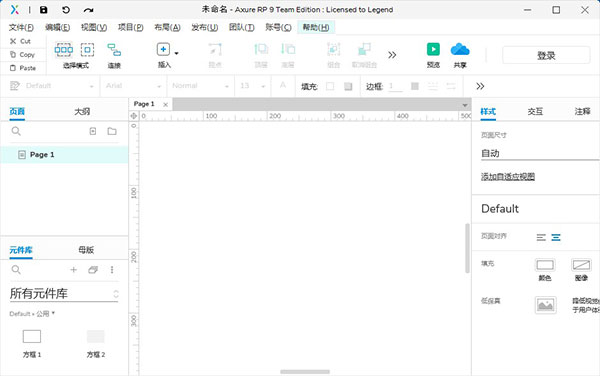Image resolution: width=600 pixels, height=376 pixels.
Task: Open the 帮助(H) menu
Action: coord(316,27)
